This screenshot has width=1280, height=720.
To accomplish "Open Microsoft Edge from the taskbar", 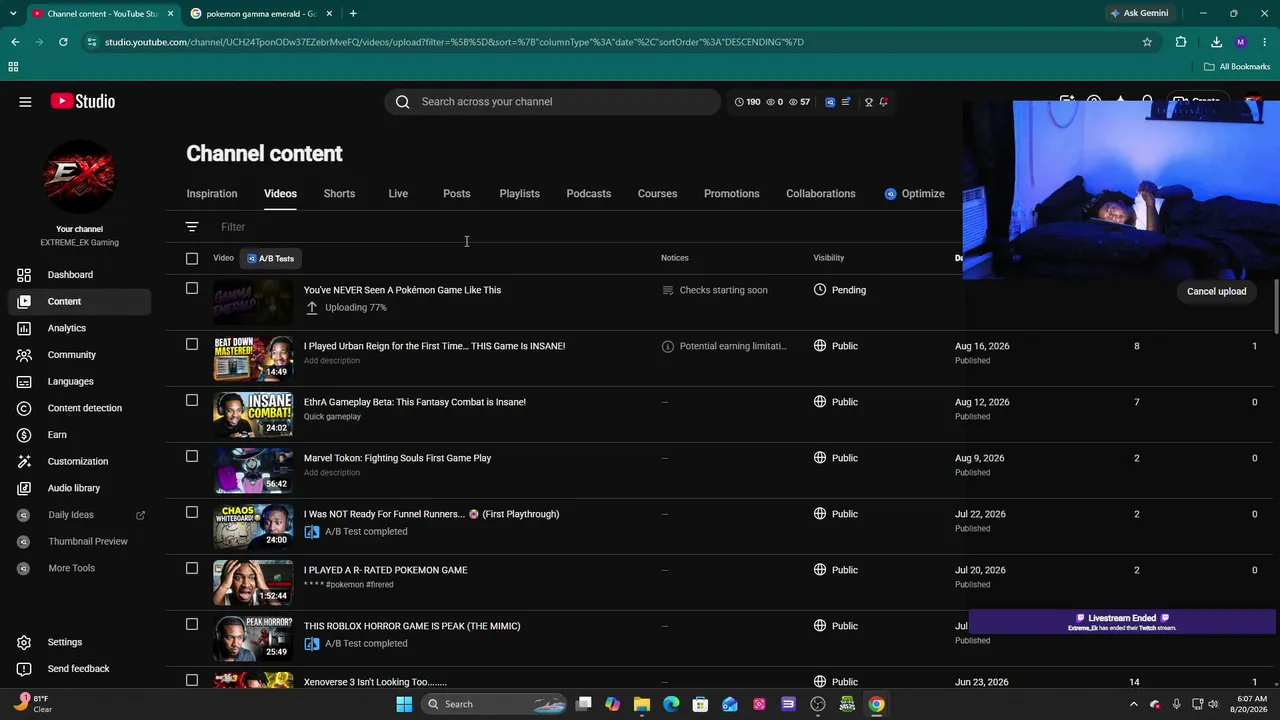I will coord(671,704).
